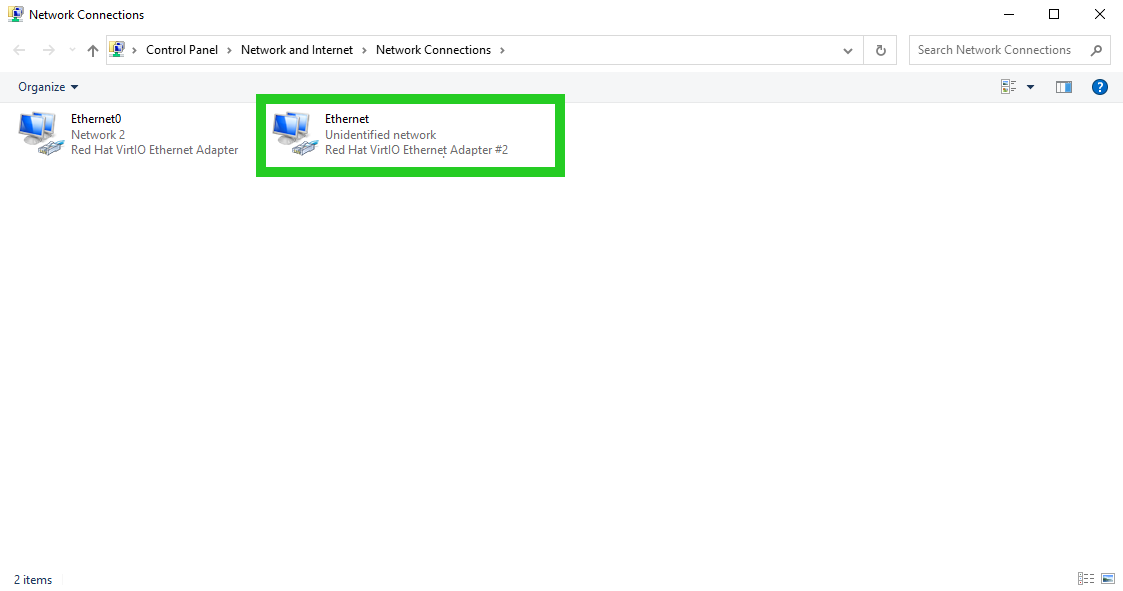Expand chevron after Control Panel breadcrumb
The height and width of the screenshot is (591, 1123).
(x=229, y=50)
